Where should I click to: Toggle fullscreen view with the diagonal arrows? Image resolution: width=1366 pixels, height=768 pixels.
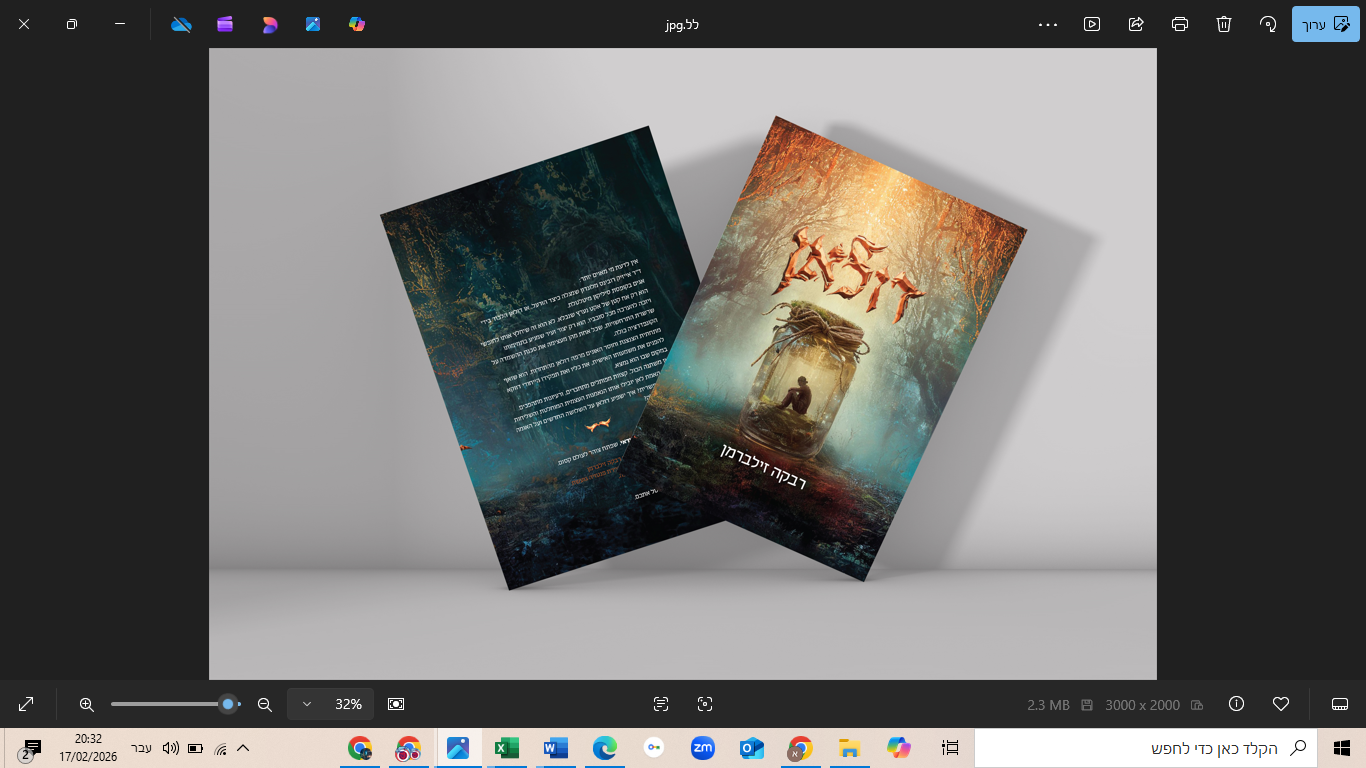24,704
